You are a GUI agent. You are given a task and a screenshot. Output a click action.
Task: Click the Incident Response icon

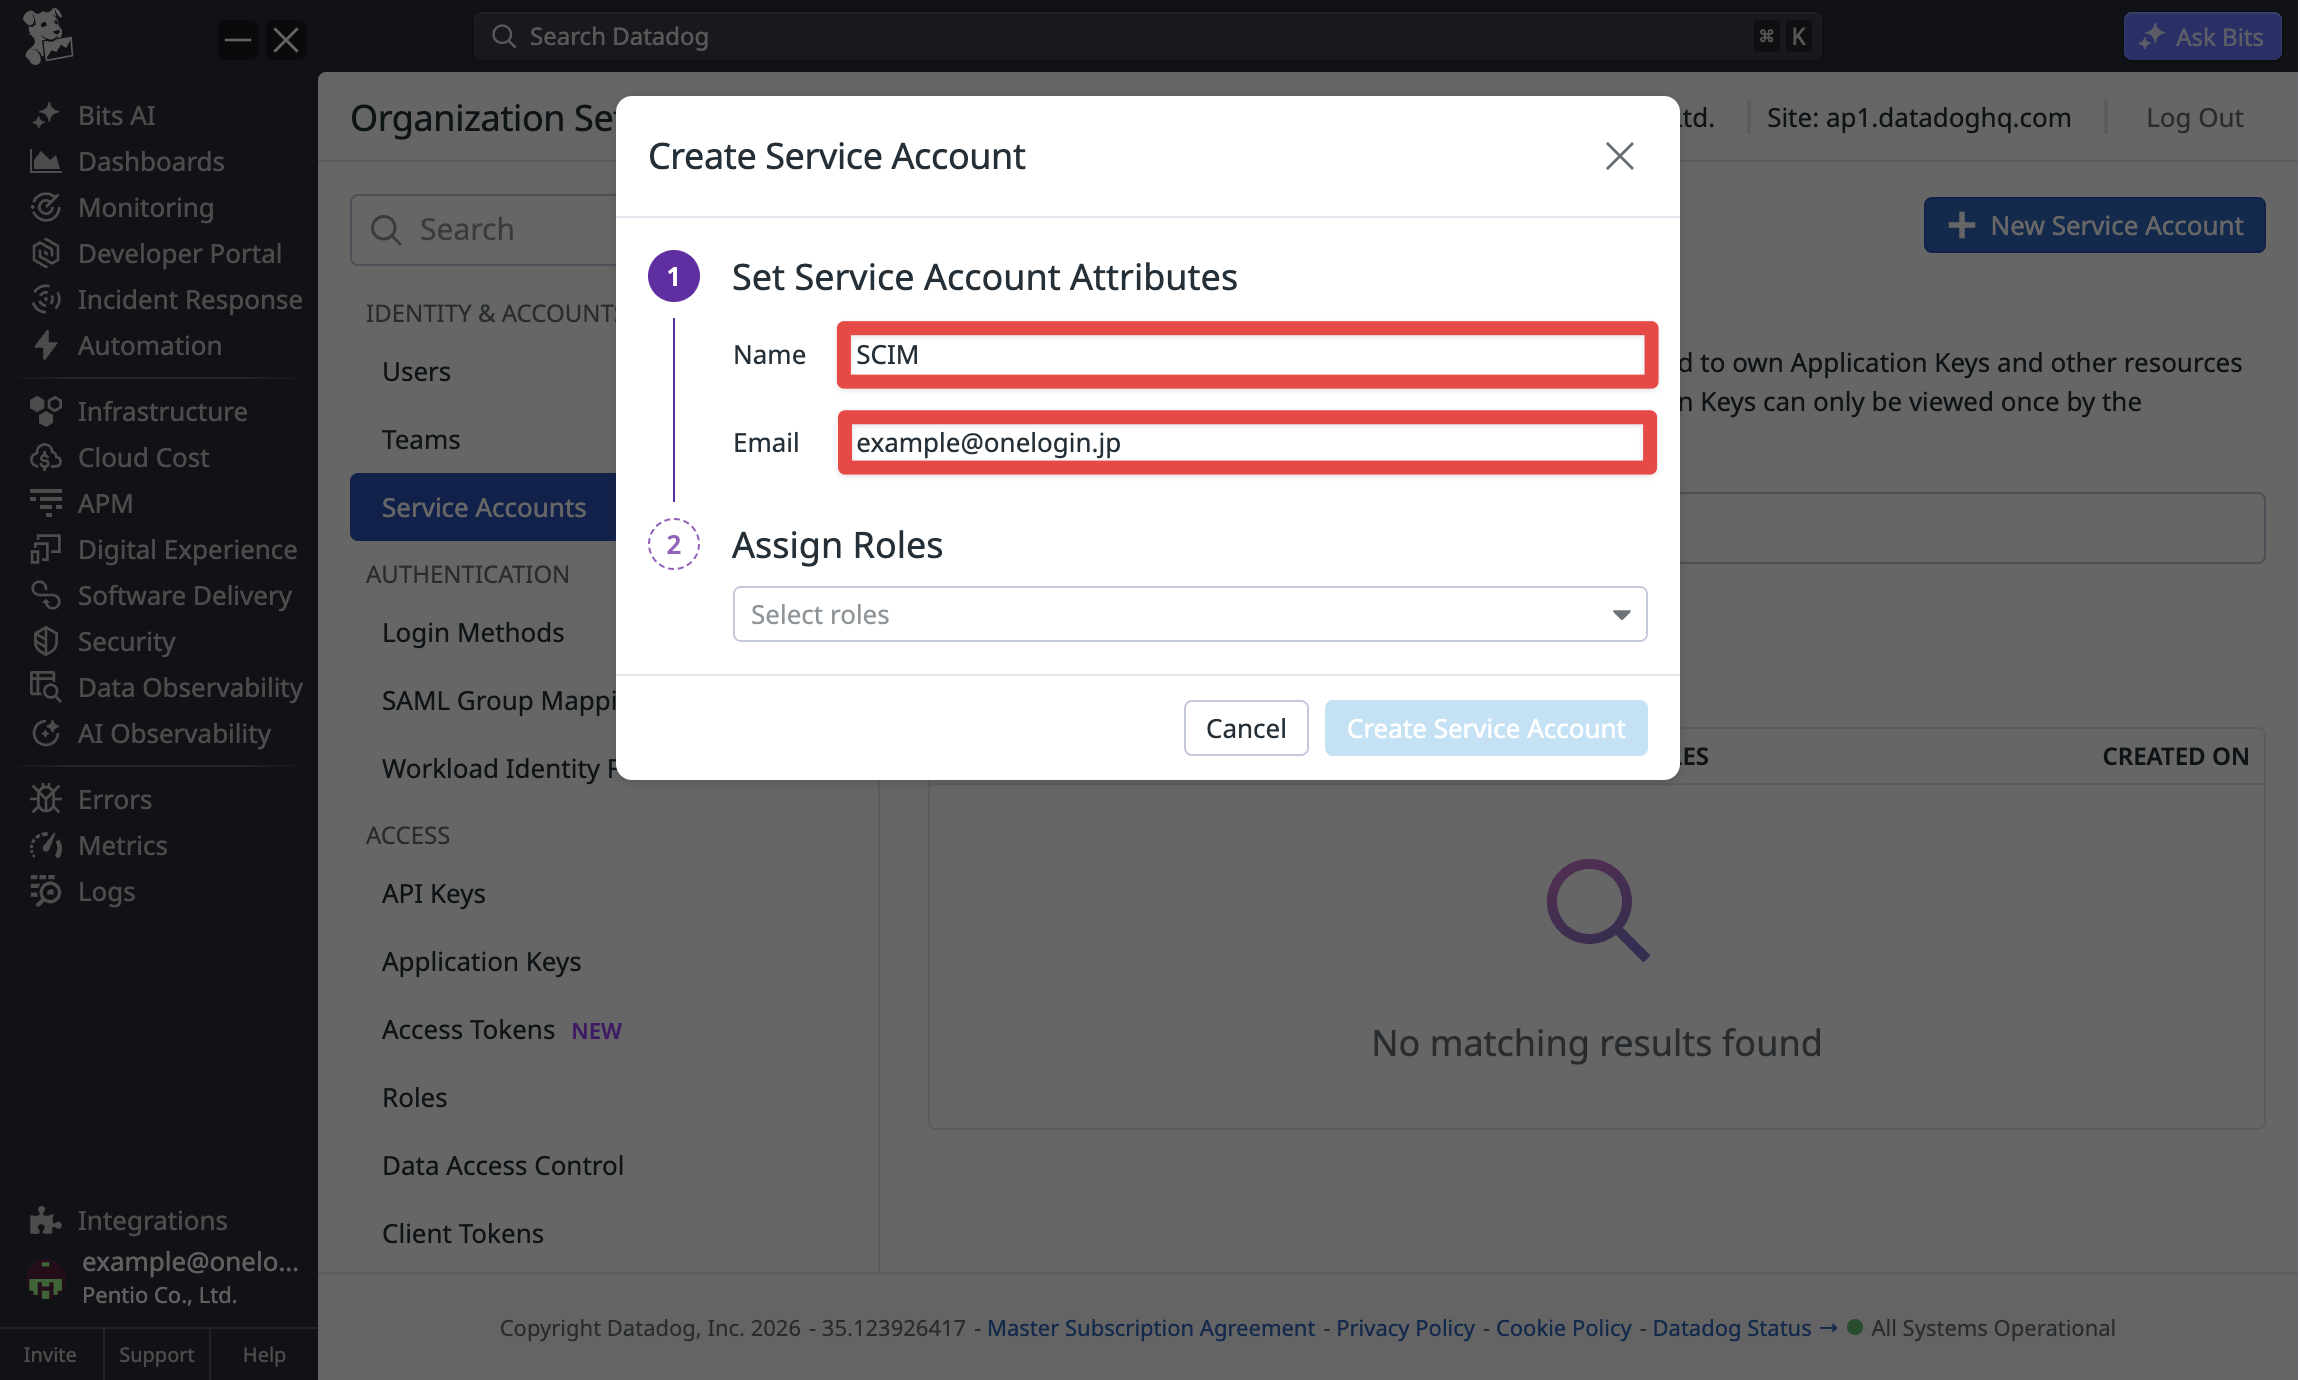tap(45, 299)
